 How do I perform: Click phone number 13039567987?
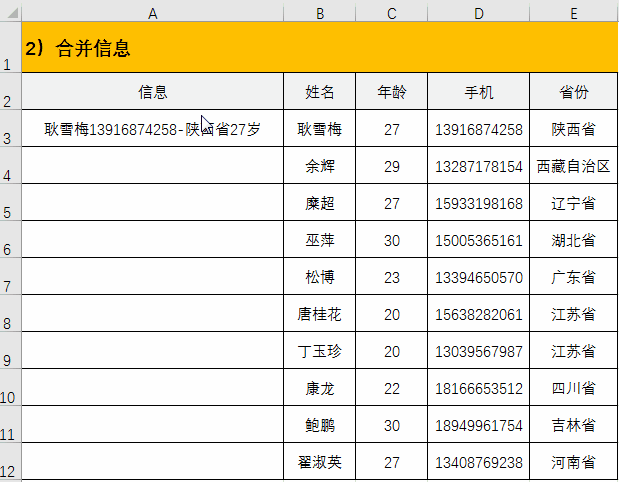[478, 351]
